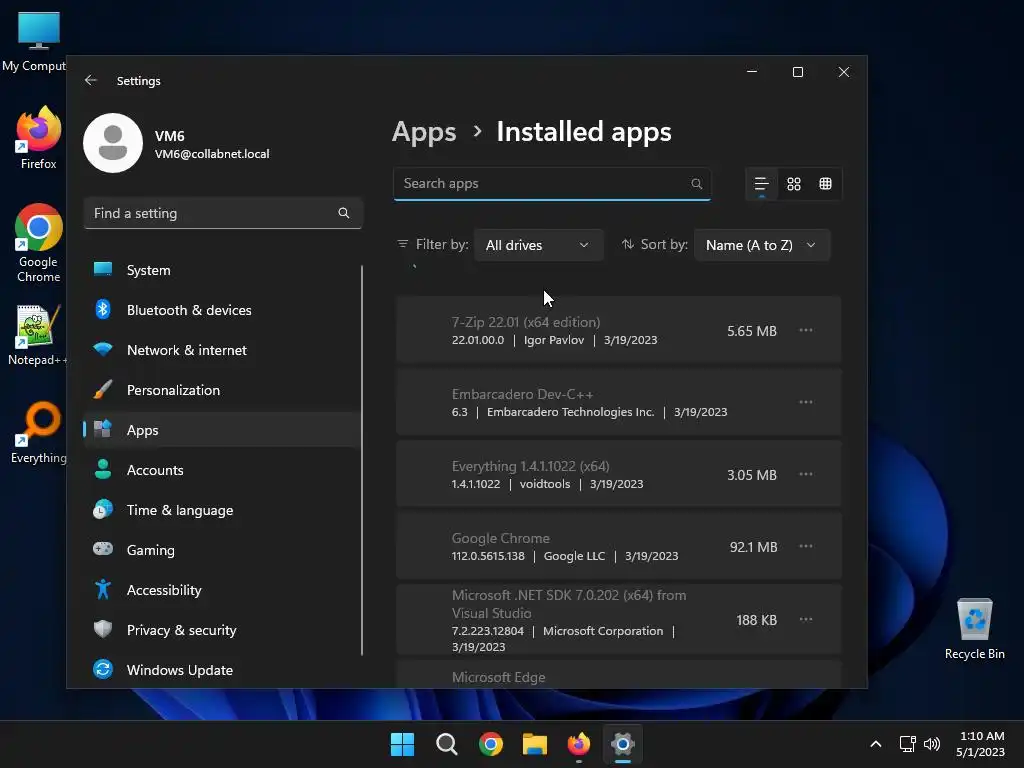Image resolution: width=1024 pixels, height=768 pixels.
Task: Click the Windows Update sync icon
Action: point(103,669)
